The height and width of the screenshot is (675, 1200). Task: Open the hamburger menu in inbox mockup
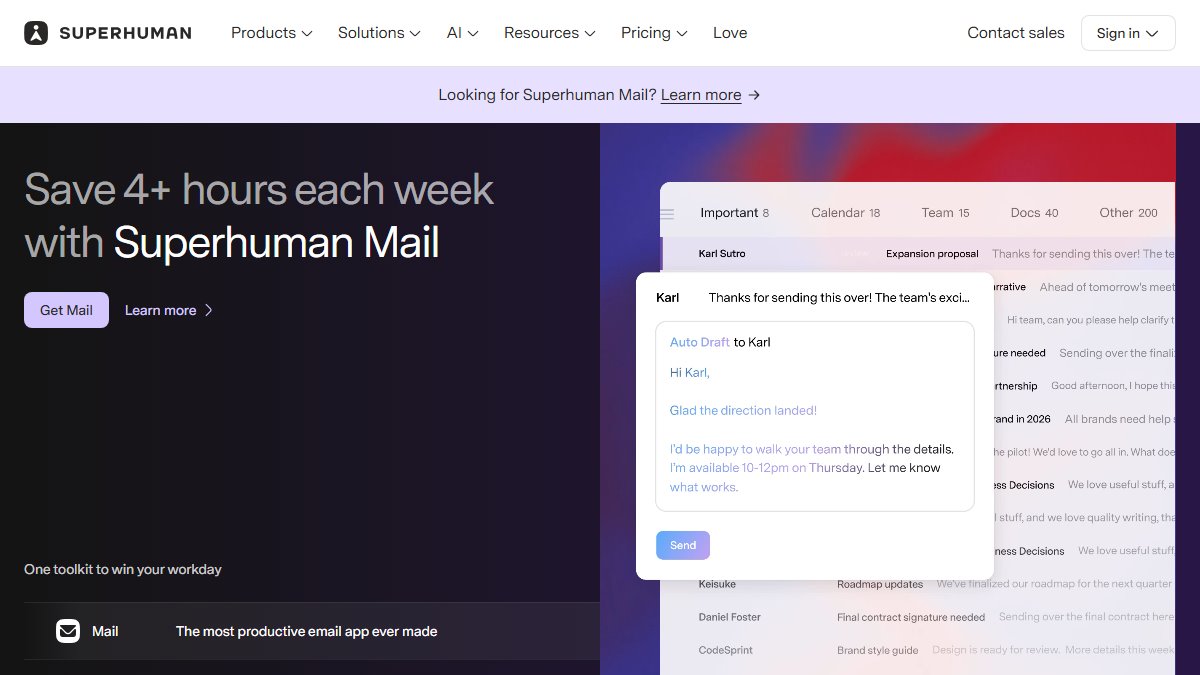667,213
